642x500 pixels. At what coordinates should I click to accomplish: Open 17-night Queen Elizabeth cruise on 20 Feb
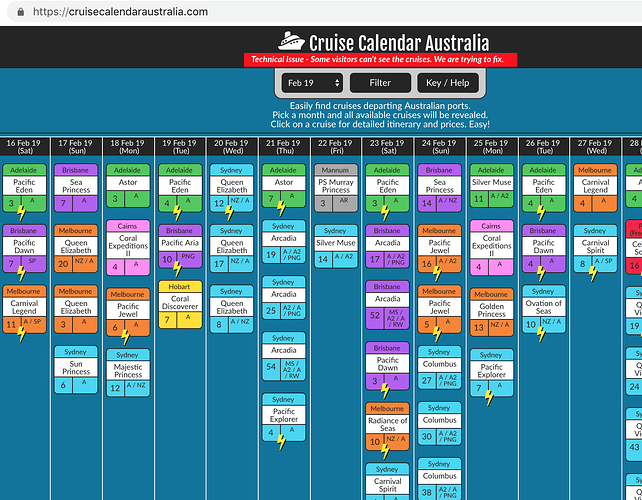pyautogui.click(x=232, y=249)
